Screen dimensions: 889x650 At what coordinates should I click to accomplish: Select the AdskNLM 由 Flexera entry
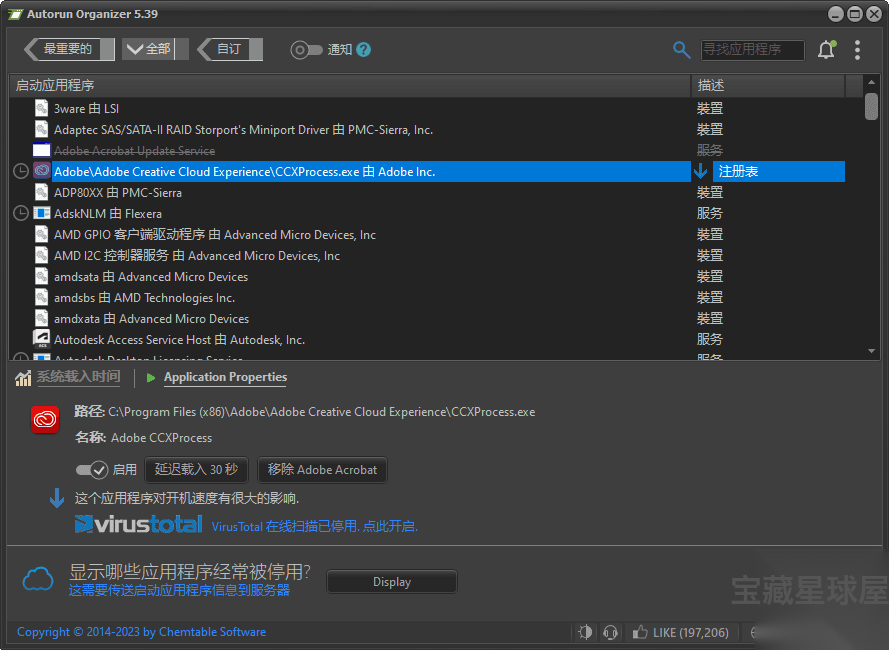(108, 214)
